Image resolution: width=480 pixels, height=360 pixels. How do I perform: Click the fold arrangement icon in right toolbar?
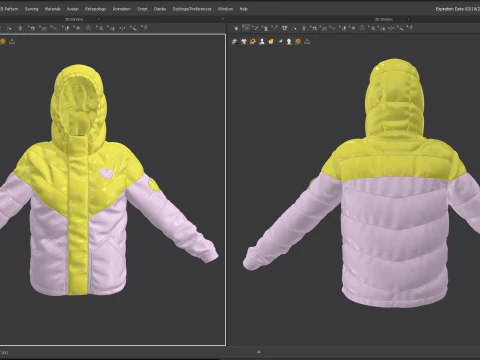point(285,28)
